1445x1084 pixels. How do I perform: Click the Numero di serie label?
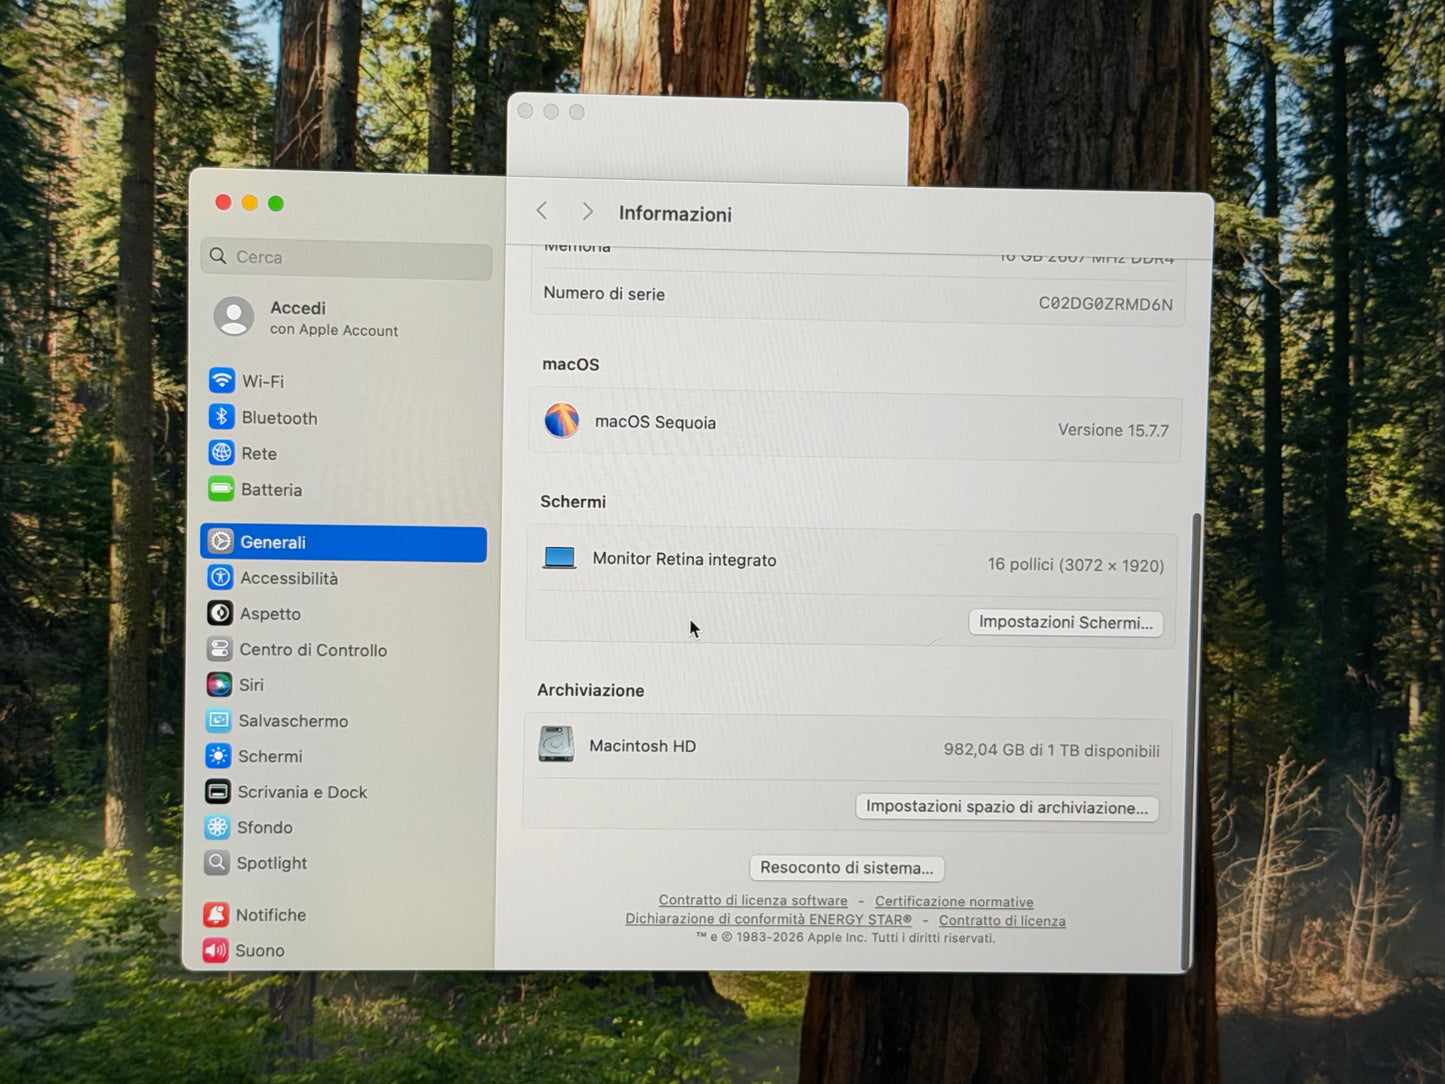pos(604,293)
